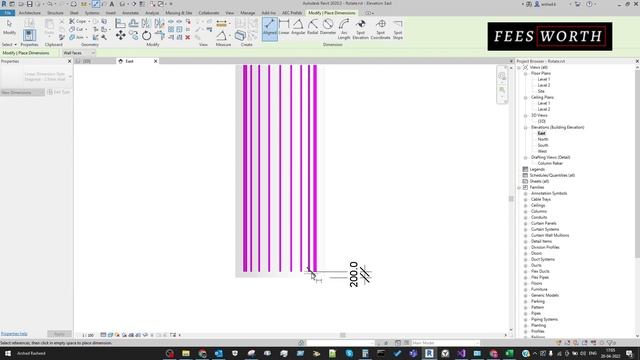Click the Edit Type button
Image resolution: width=640 pixels, height=360 pixels.
coord(59,92)
